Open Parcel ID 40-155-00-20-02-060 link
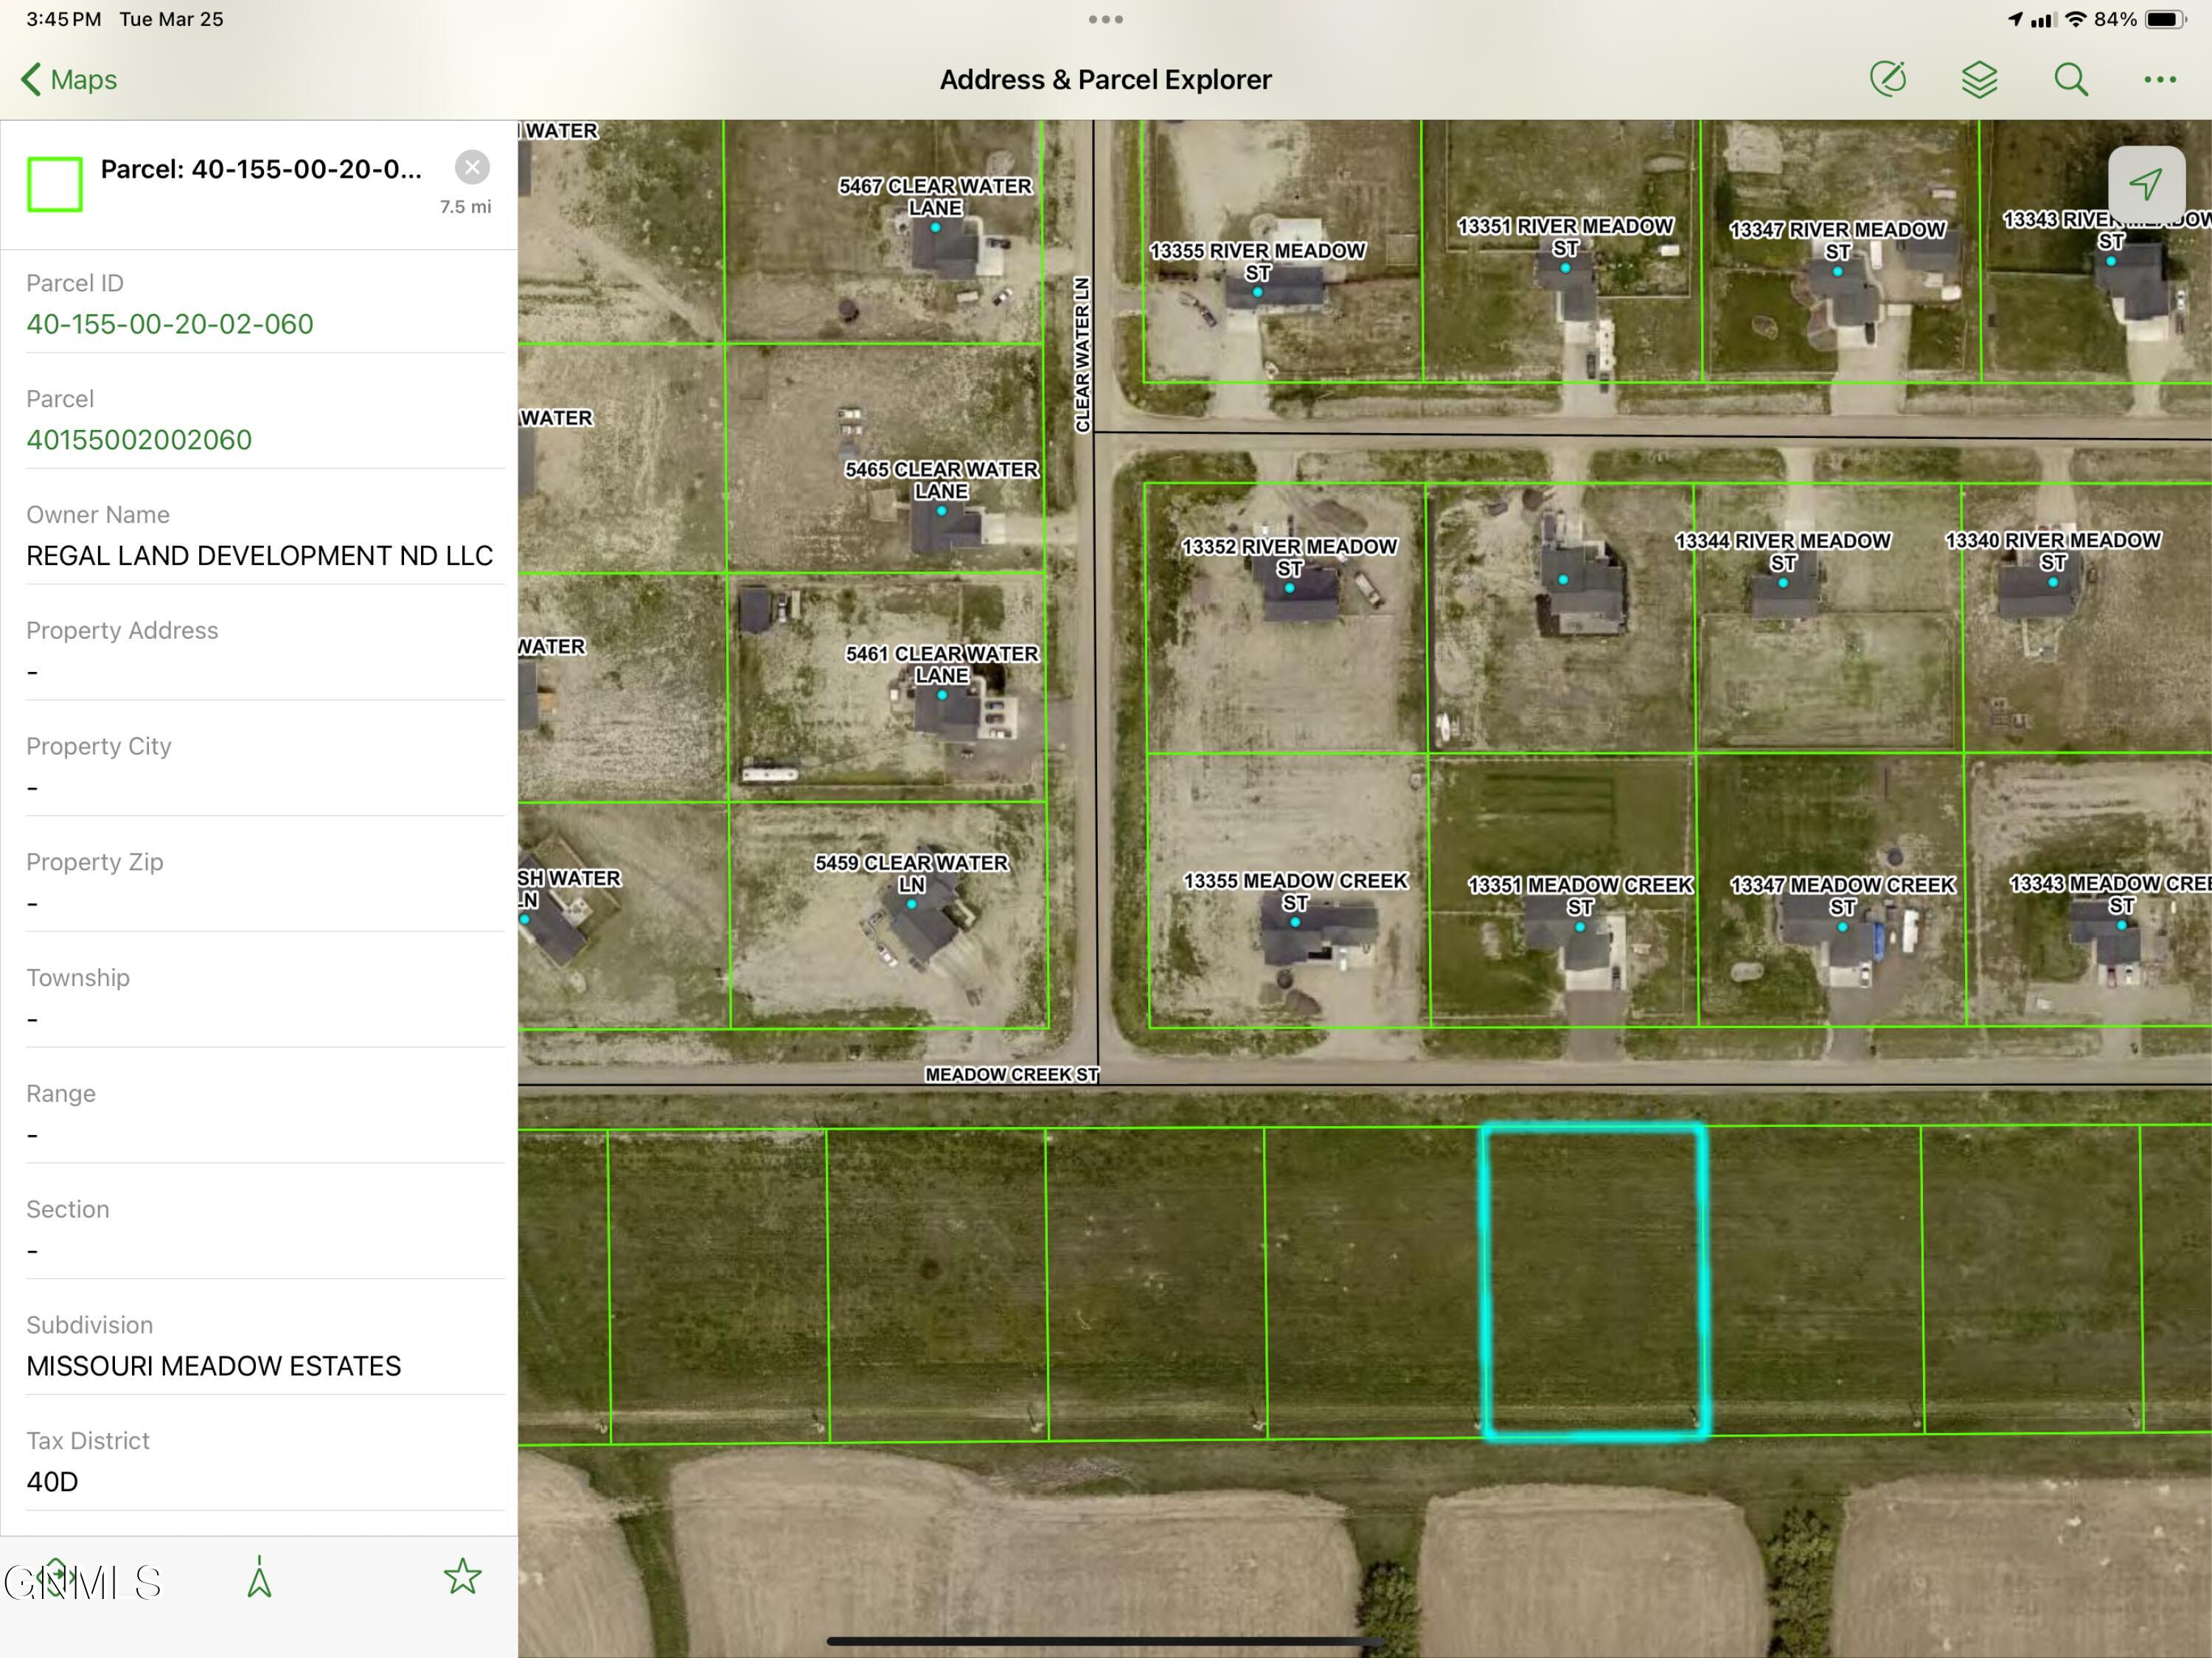Viewport: 2212px width, 1658px height. click(170, 323)
